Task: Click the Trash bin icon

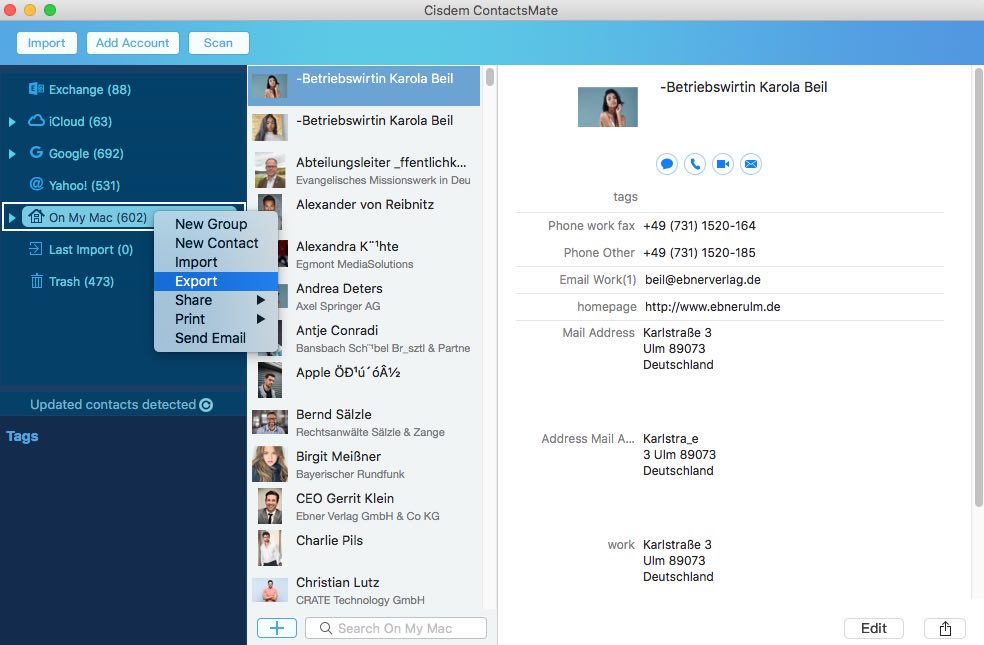Action: tap(37, 280)
